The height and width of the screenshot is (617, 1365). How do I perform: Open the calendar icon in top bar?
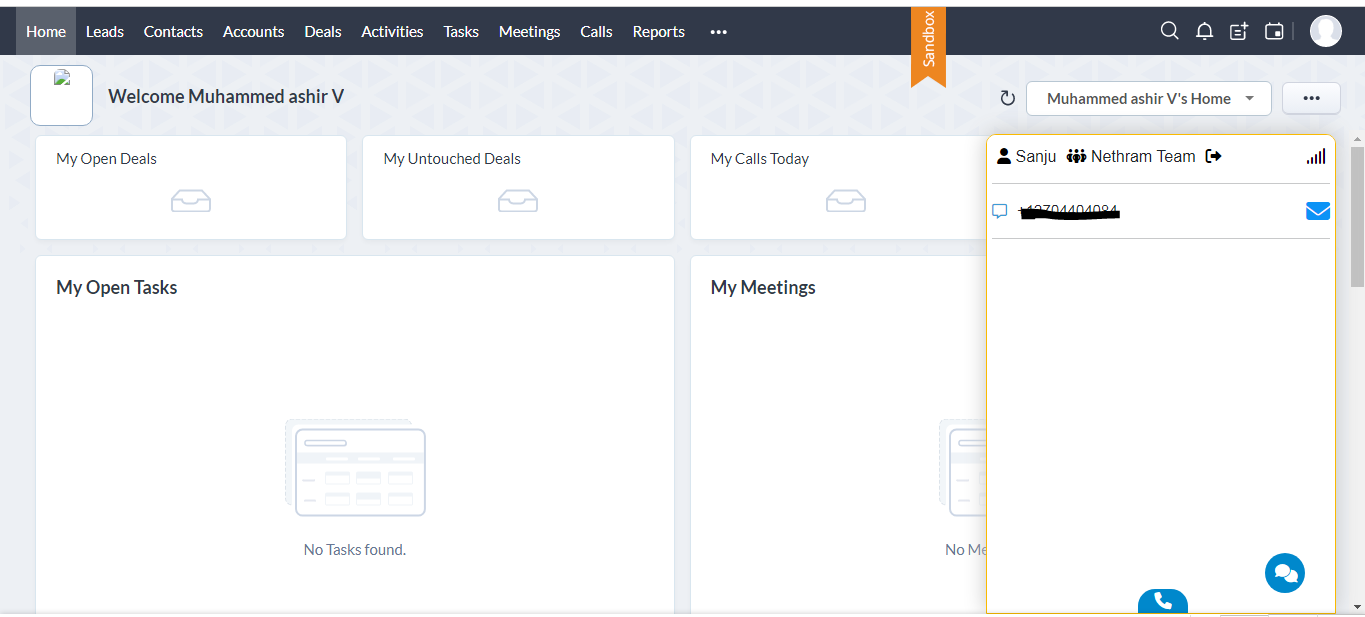[x=1274, y=31]
